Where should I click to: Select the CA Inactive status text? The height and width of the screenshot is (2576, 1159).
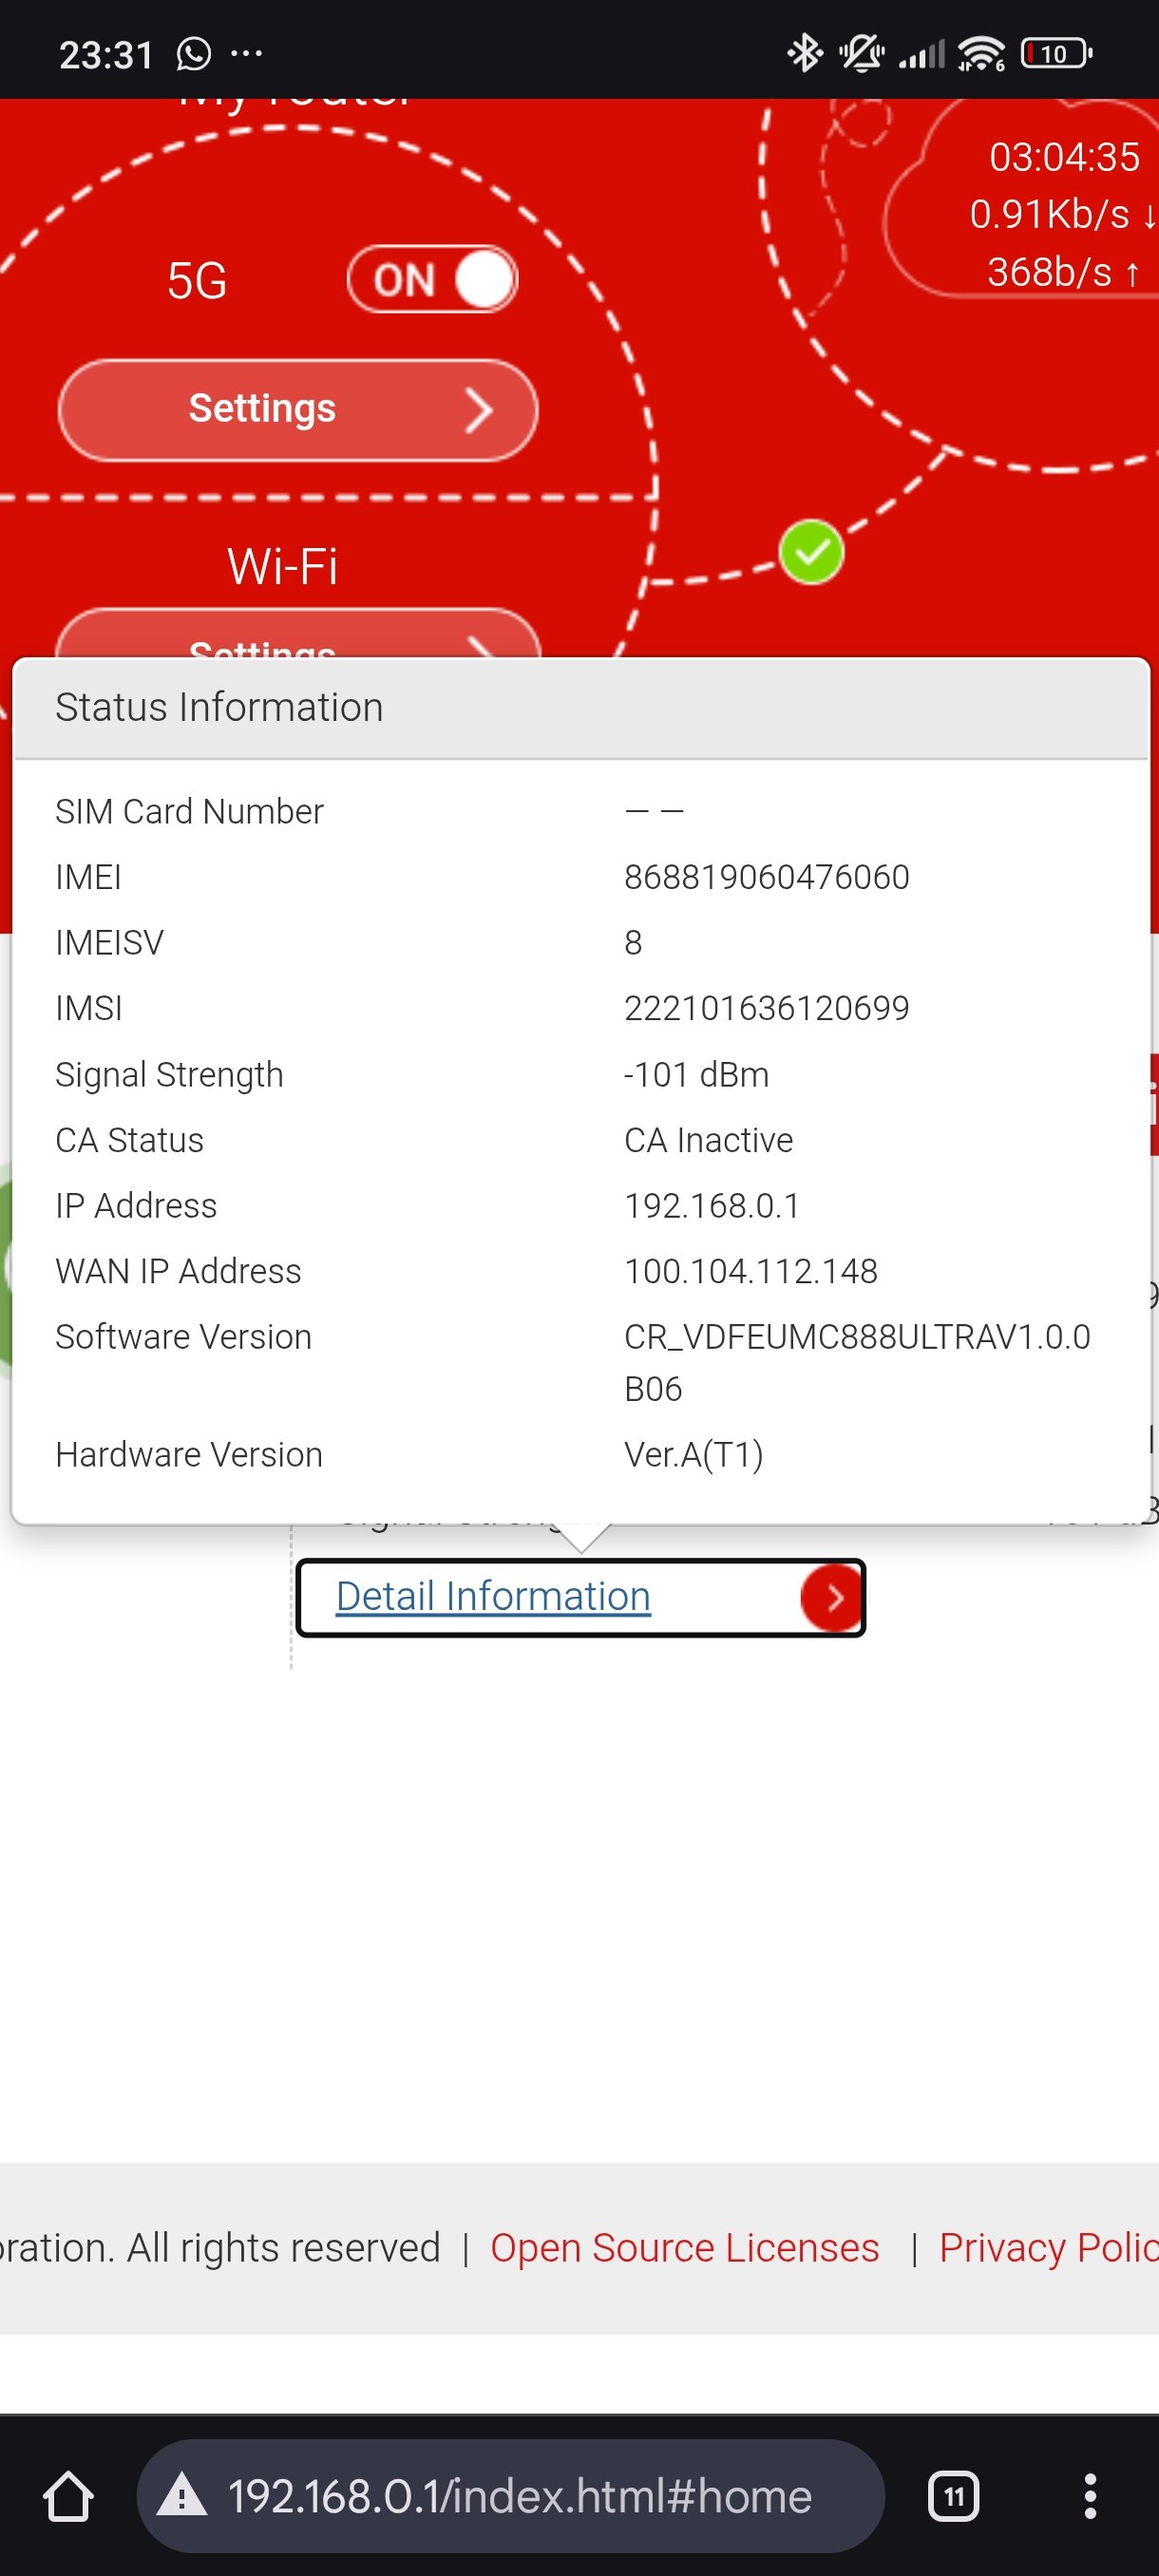[x=708, y=1140]
